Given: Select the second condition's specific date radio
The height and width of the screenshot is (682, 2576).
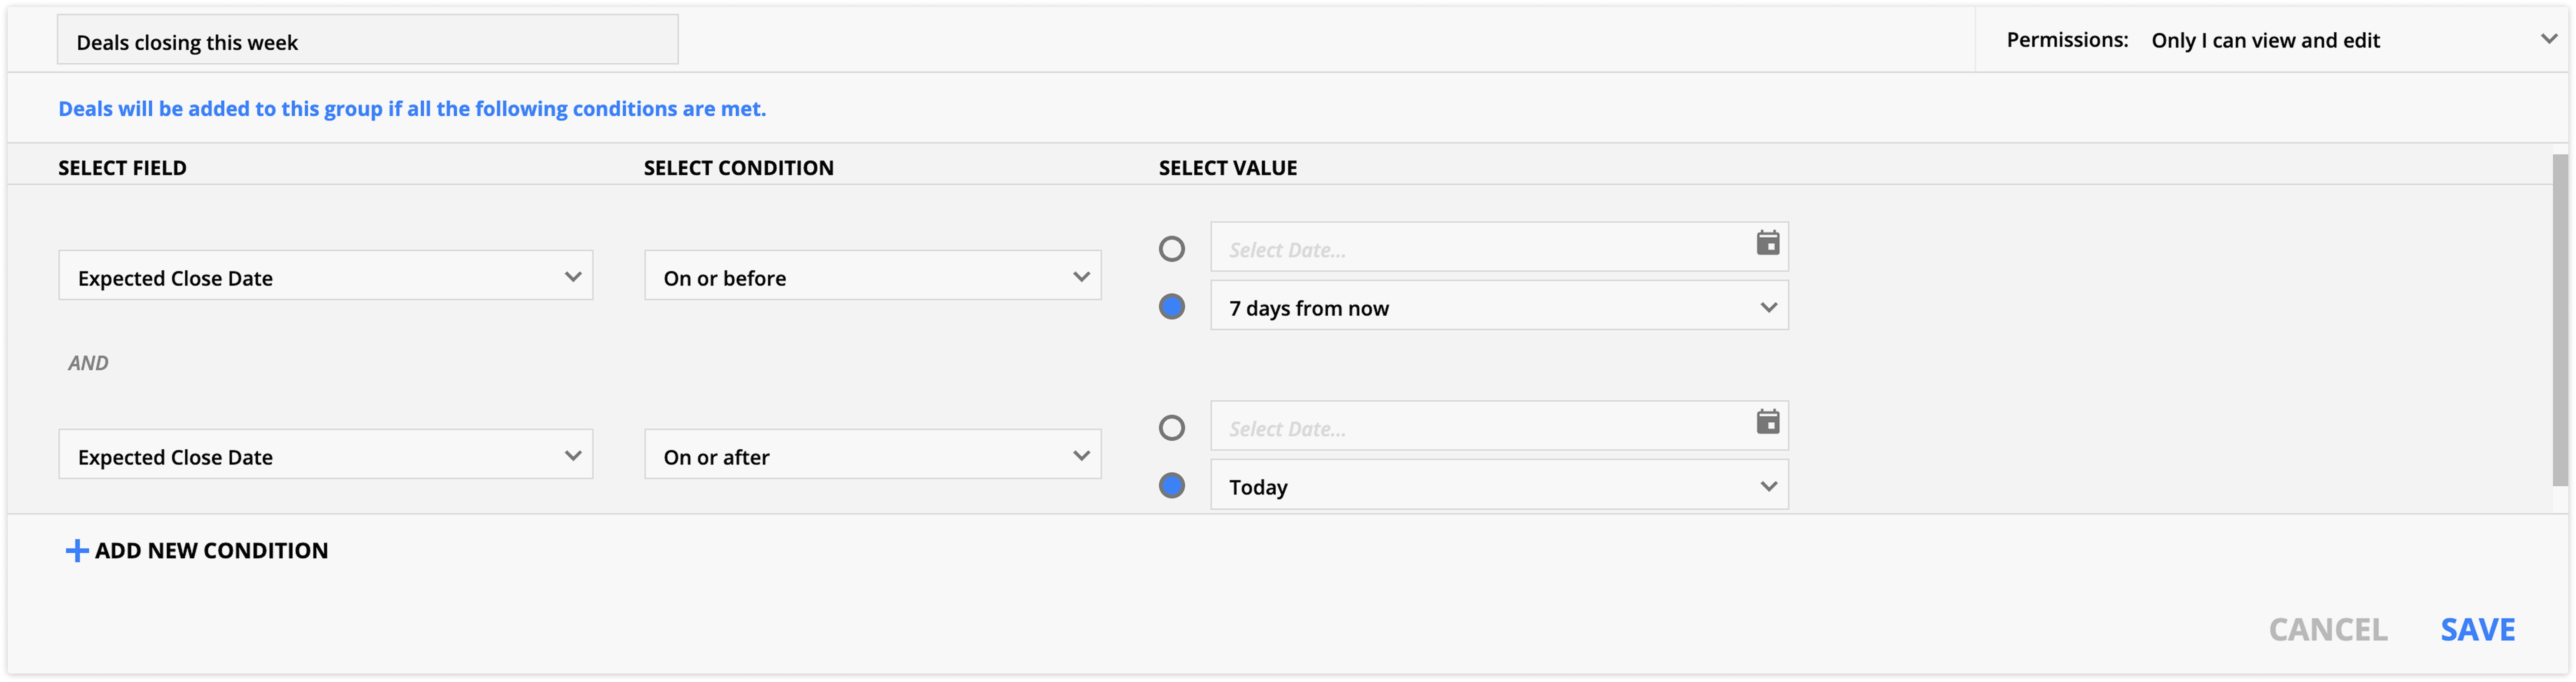Looking at the screenshot, I should coord(1171,428).
